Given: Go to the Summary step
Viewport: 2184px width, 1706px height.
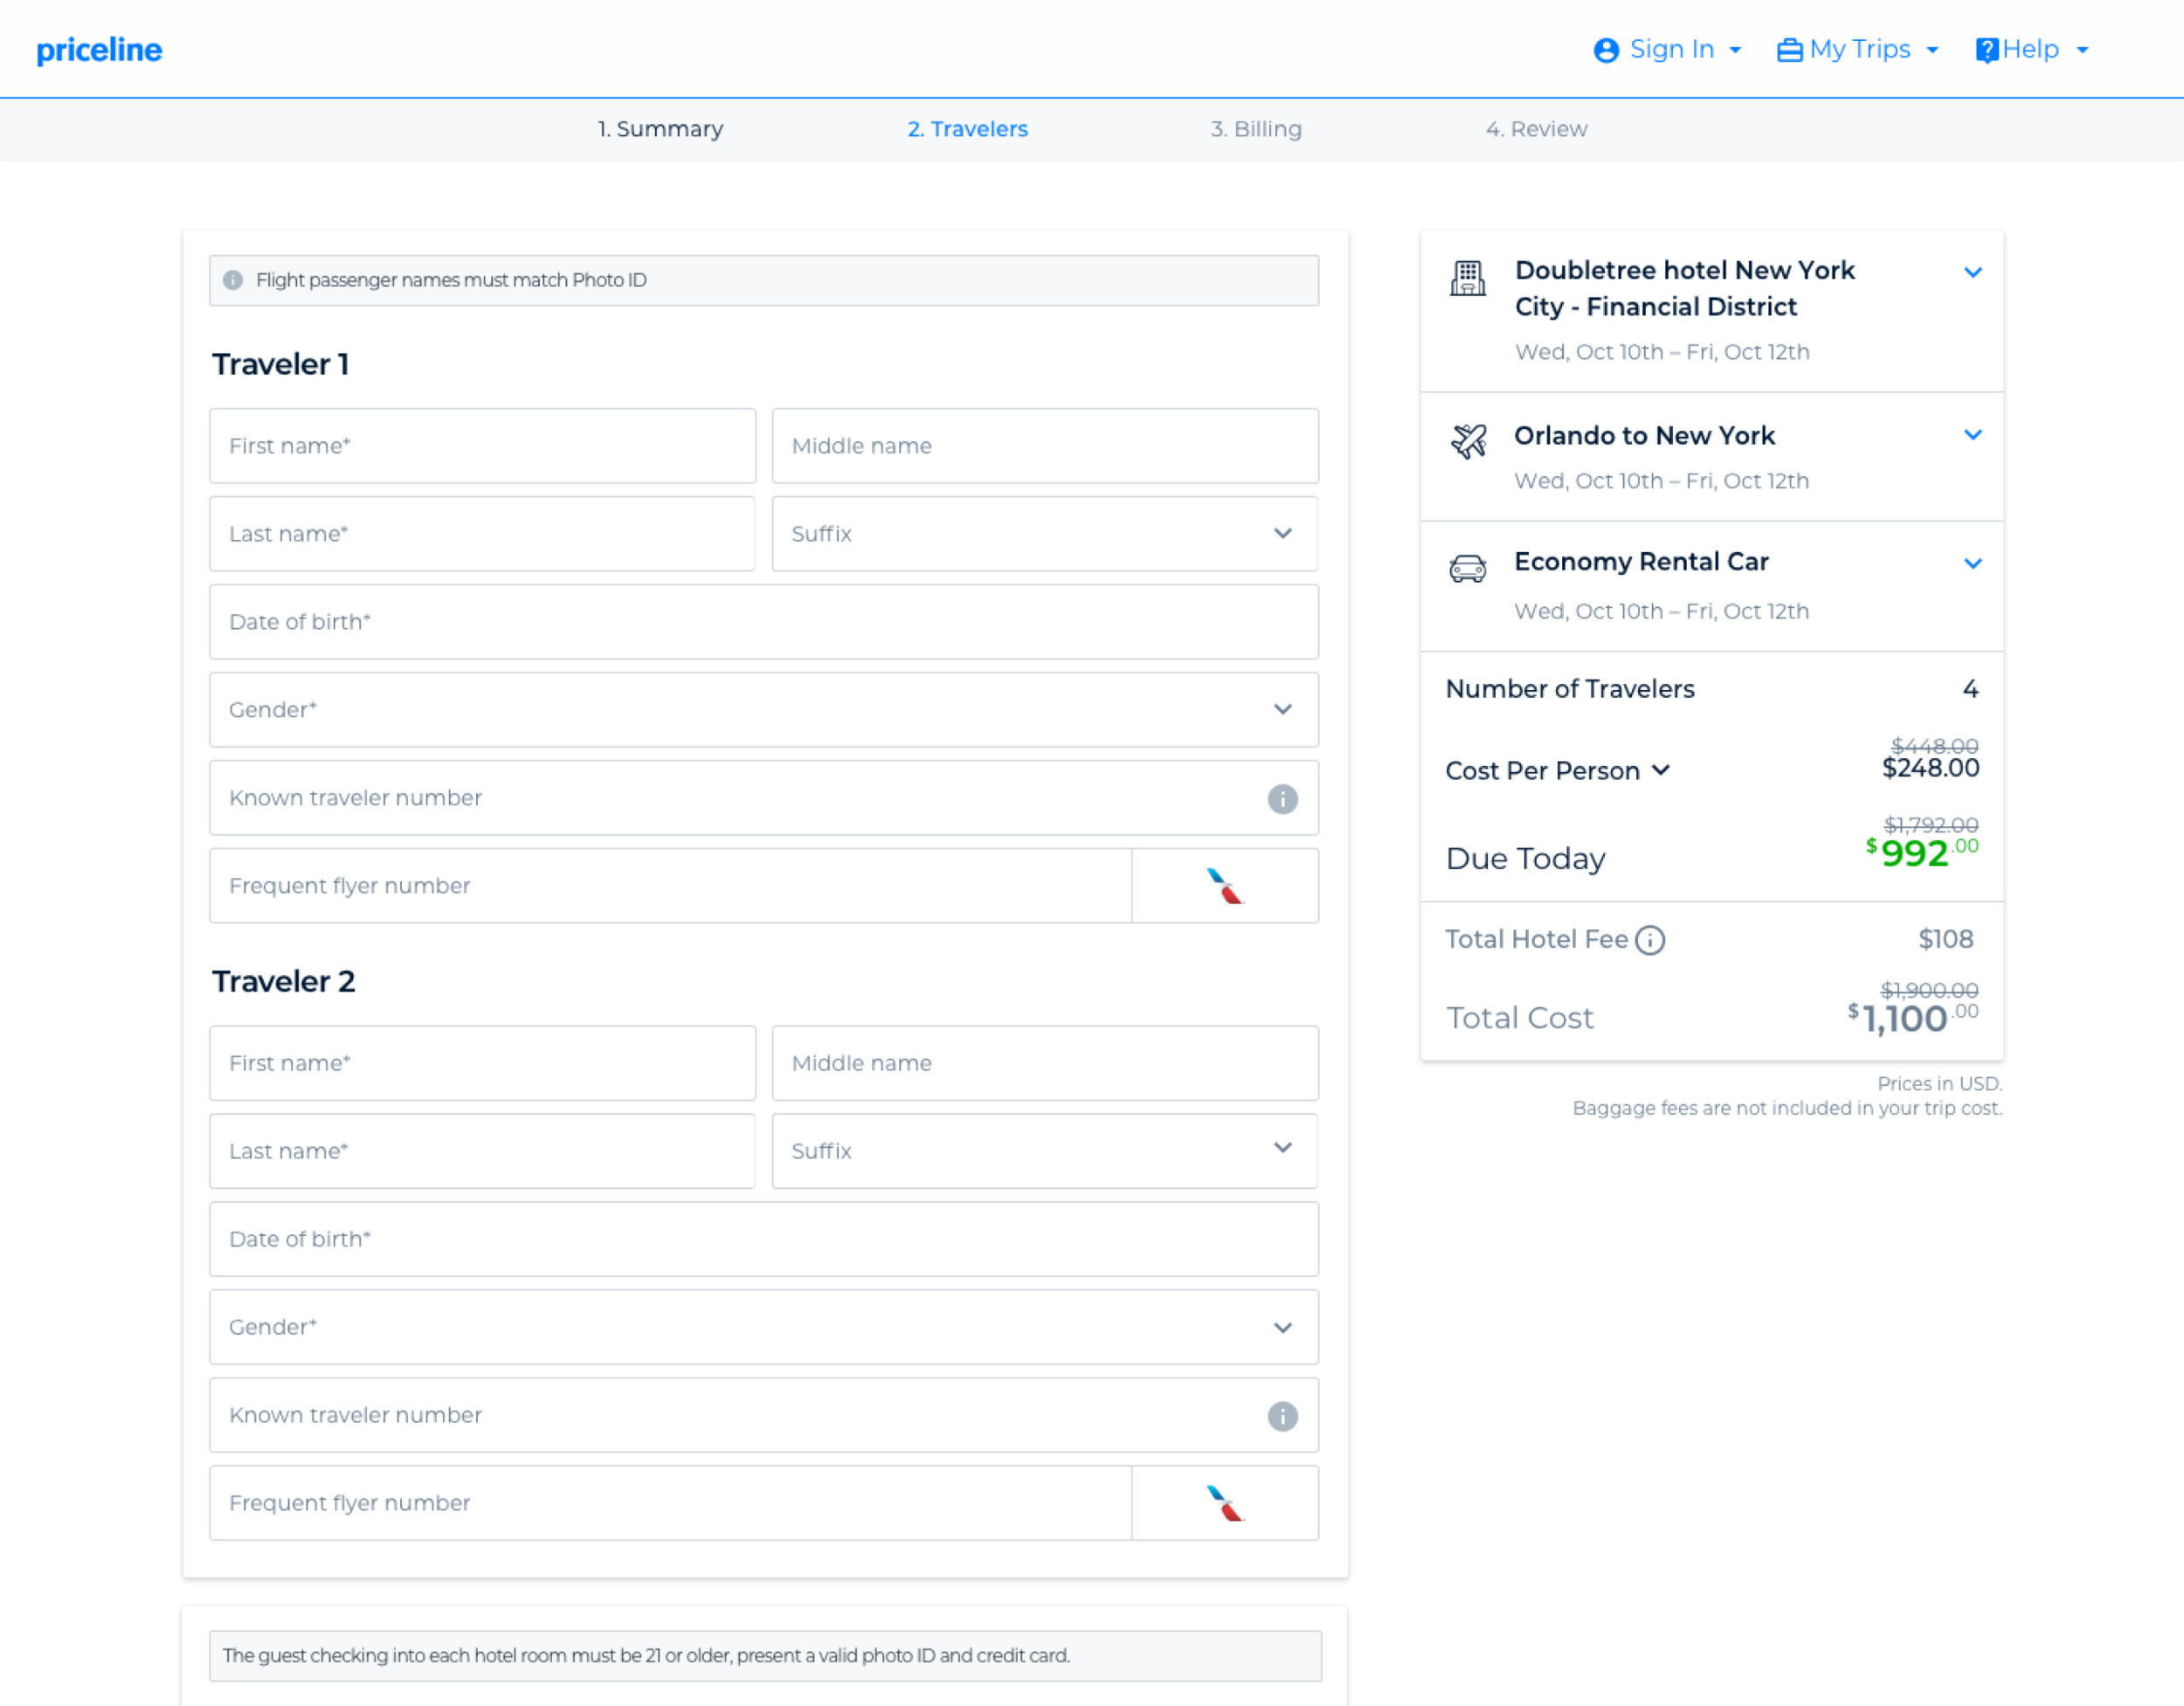Looking at the screenshot, I should pos(660,129).
